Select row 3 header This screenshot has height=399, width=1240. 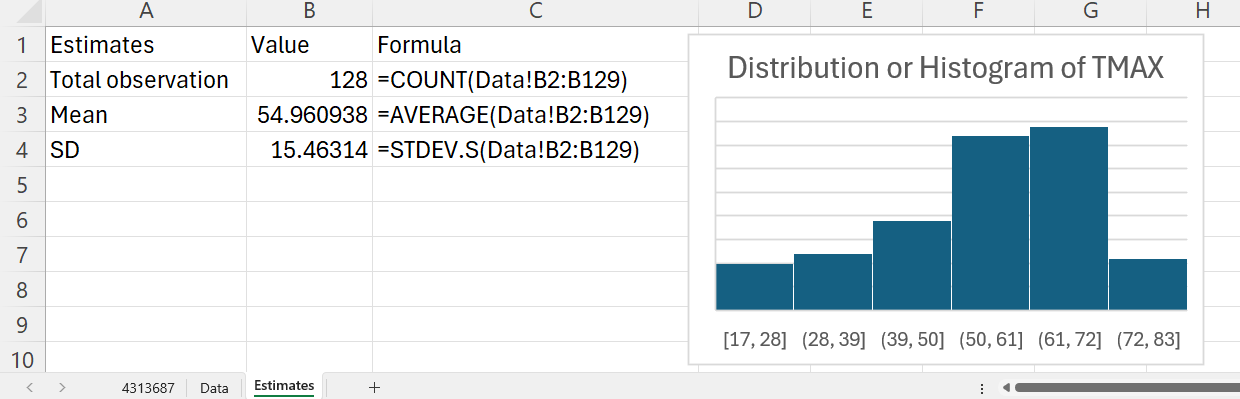(22, 115)
